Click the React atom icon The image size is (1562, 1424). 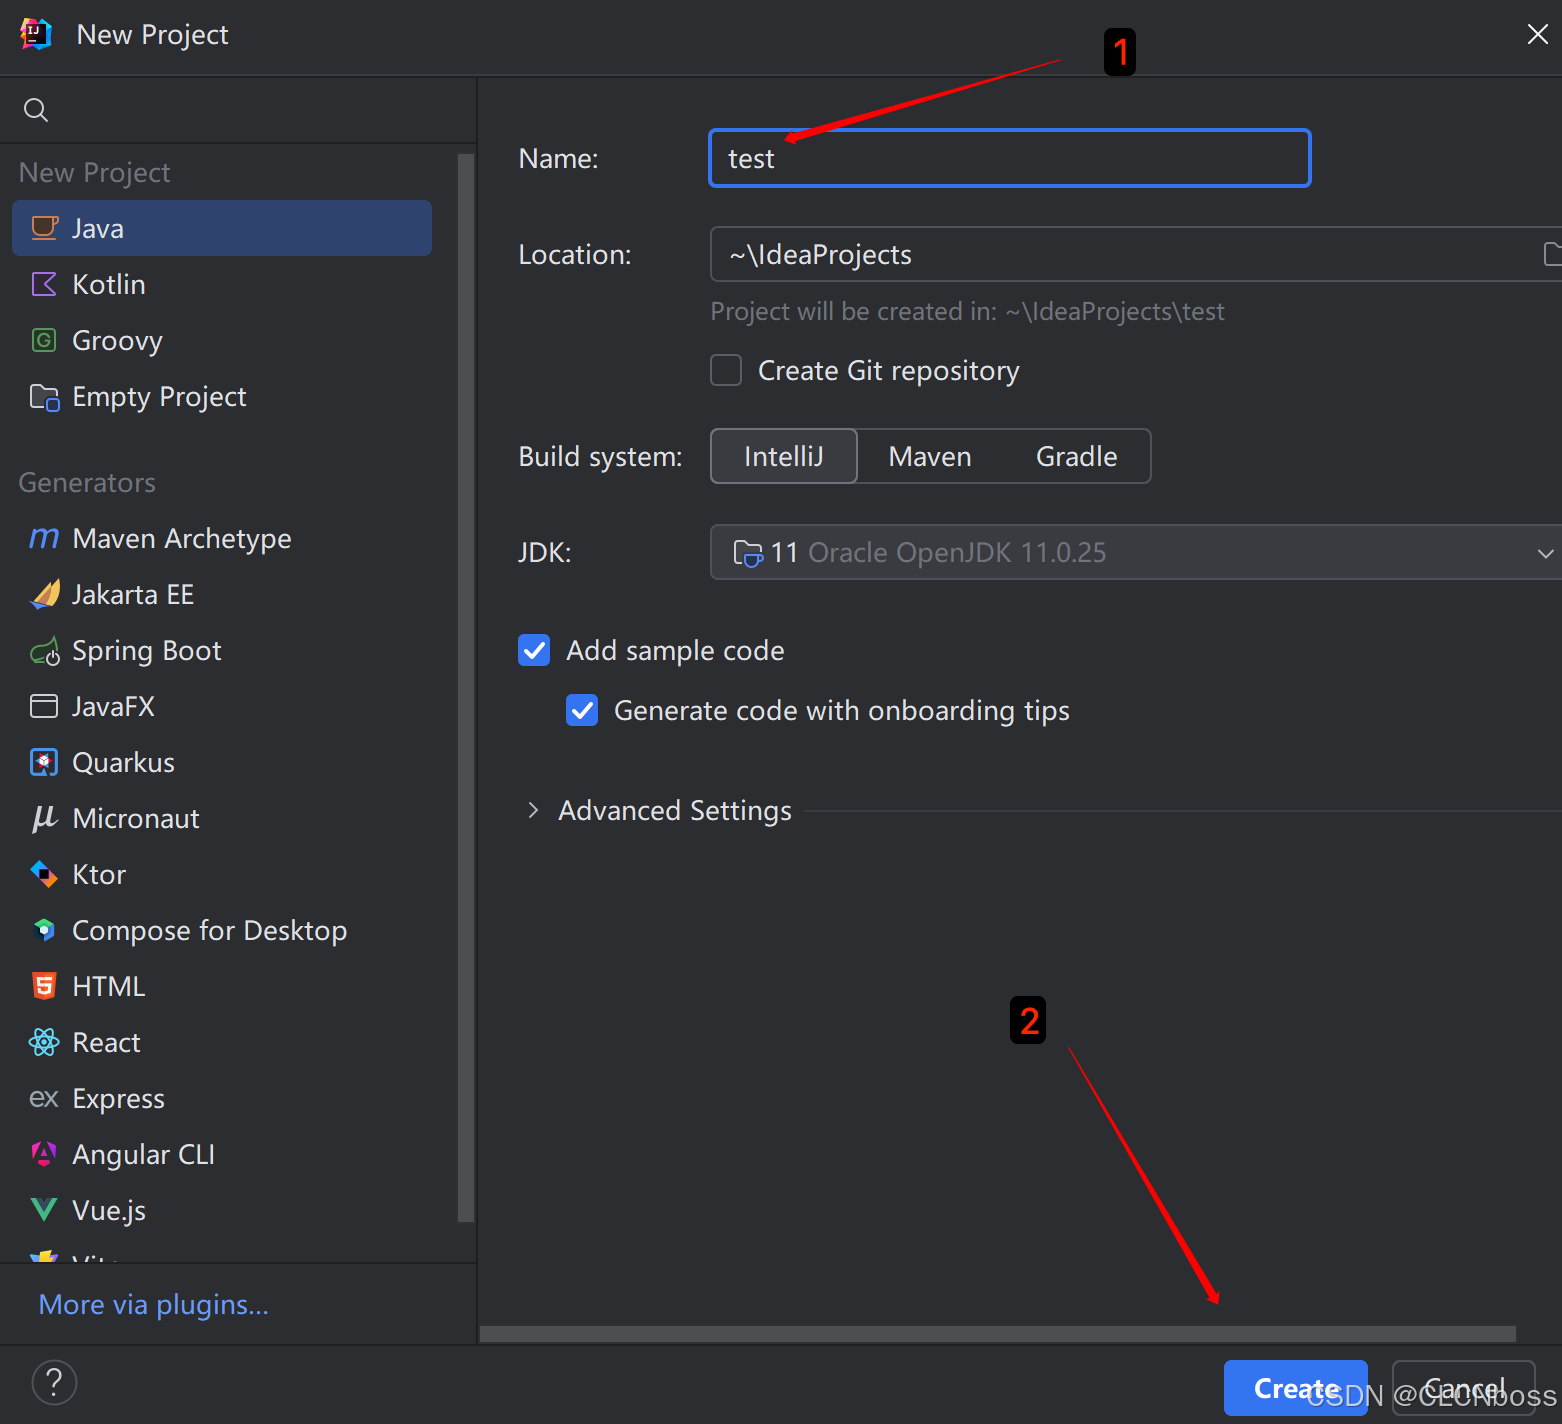(x=44, y=1042)
